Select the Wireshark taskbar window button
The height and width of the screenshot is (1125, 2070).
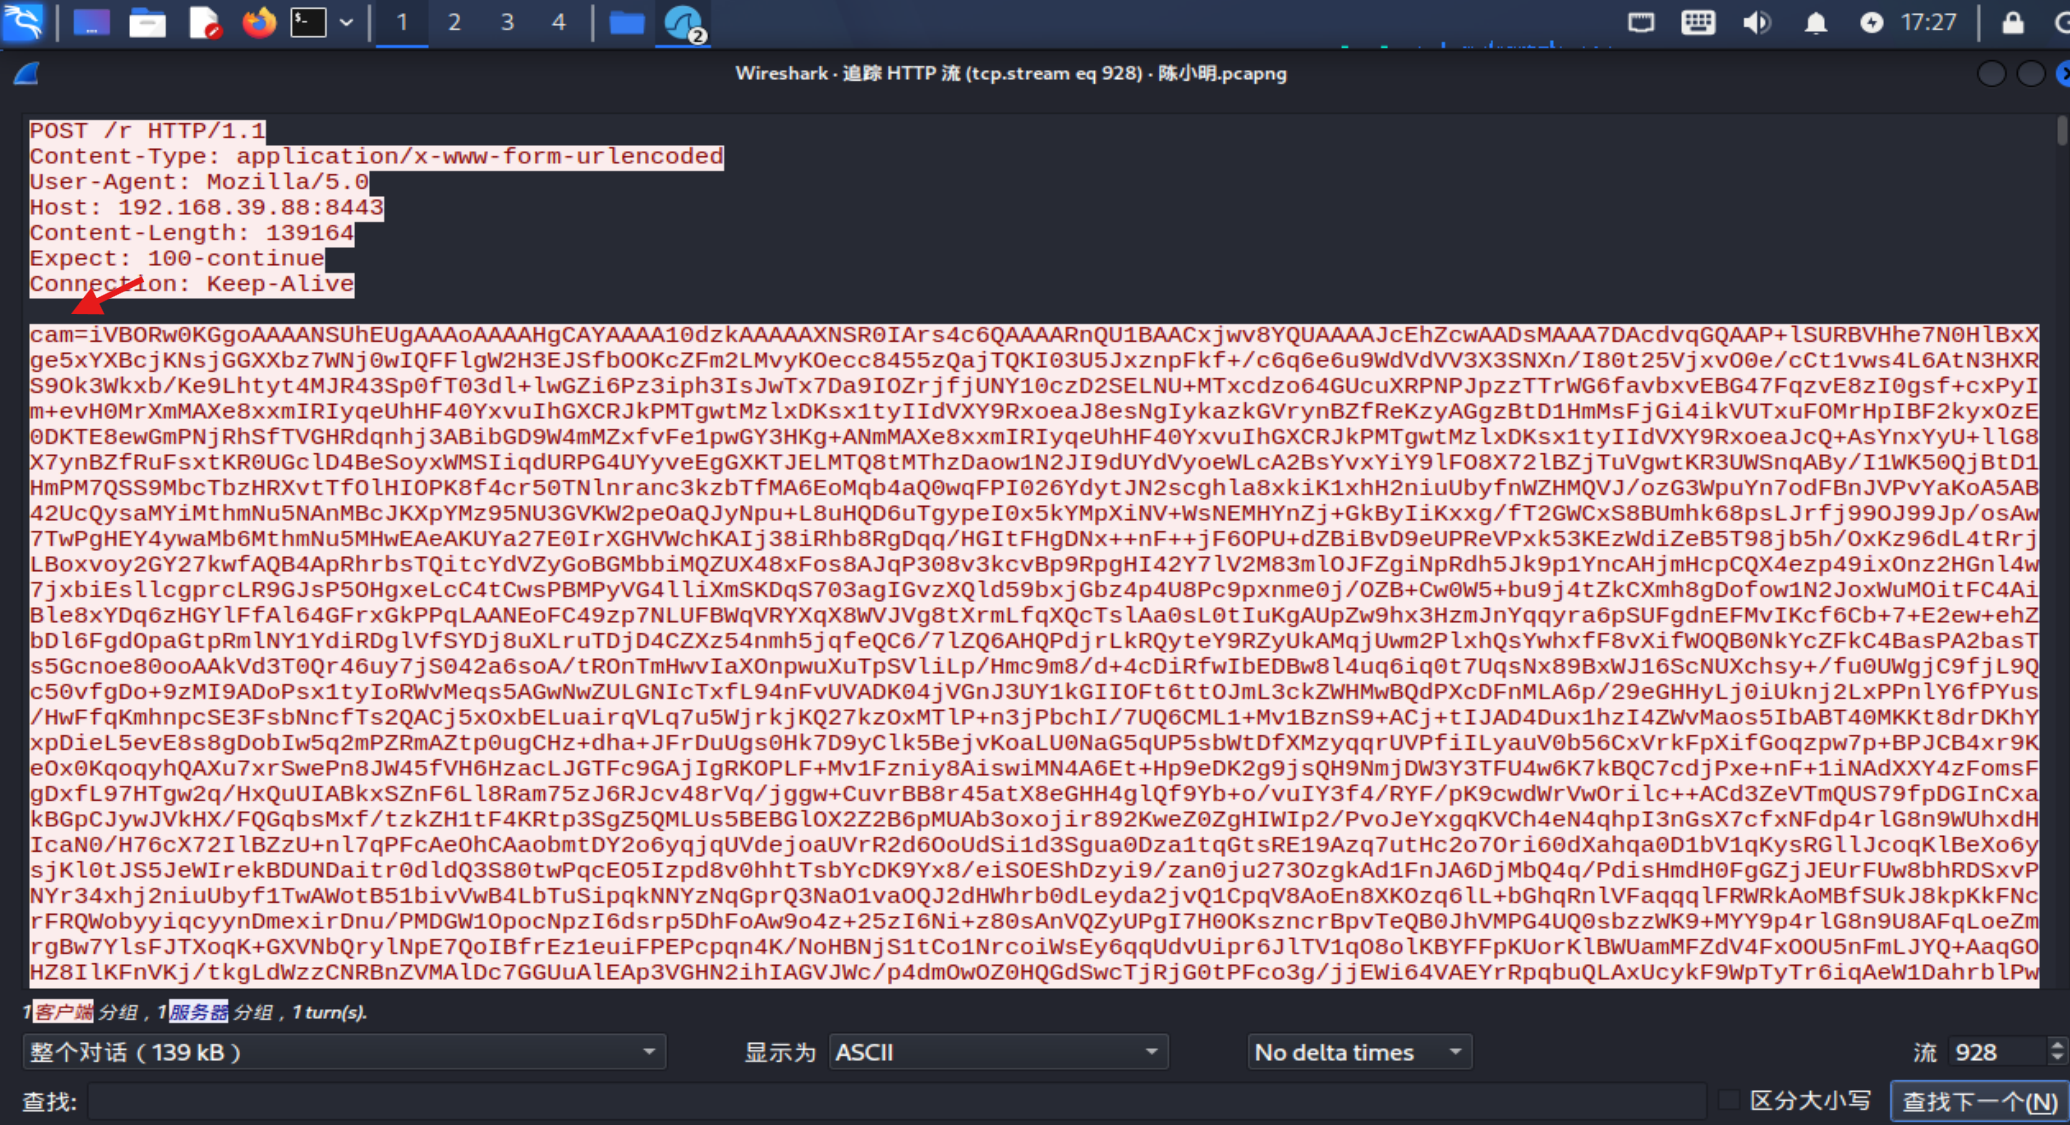coord(685,23)
